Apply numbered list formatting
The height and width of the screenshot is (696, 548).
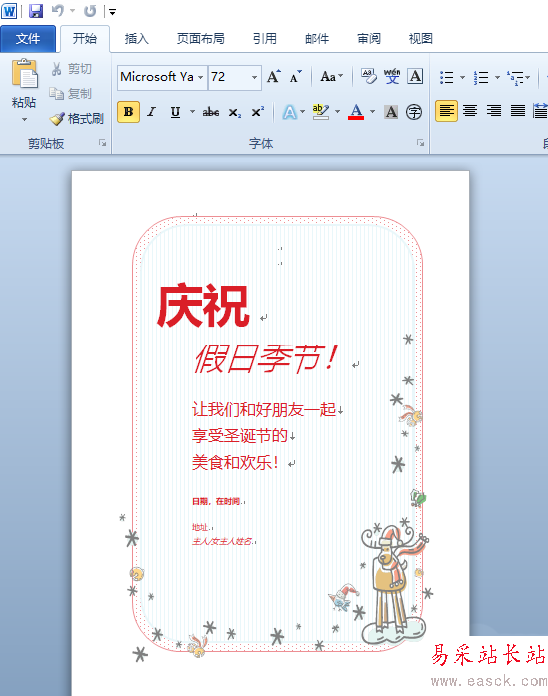click(x=481, y=77)
